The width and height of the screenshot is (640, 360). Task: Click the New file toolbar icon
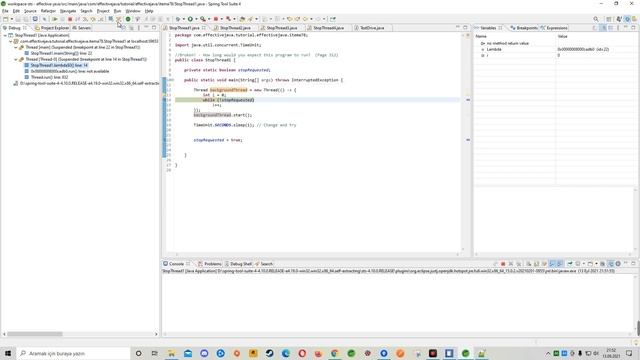[x=6, y=19]
